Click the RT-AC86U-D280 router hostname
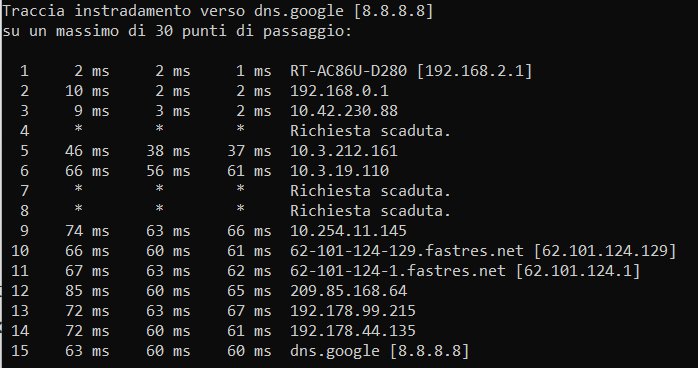The width and height of the screenshot is (698, 368). [x=348, y=71]
